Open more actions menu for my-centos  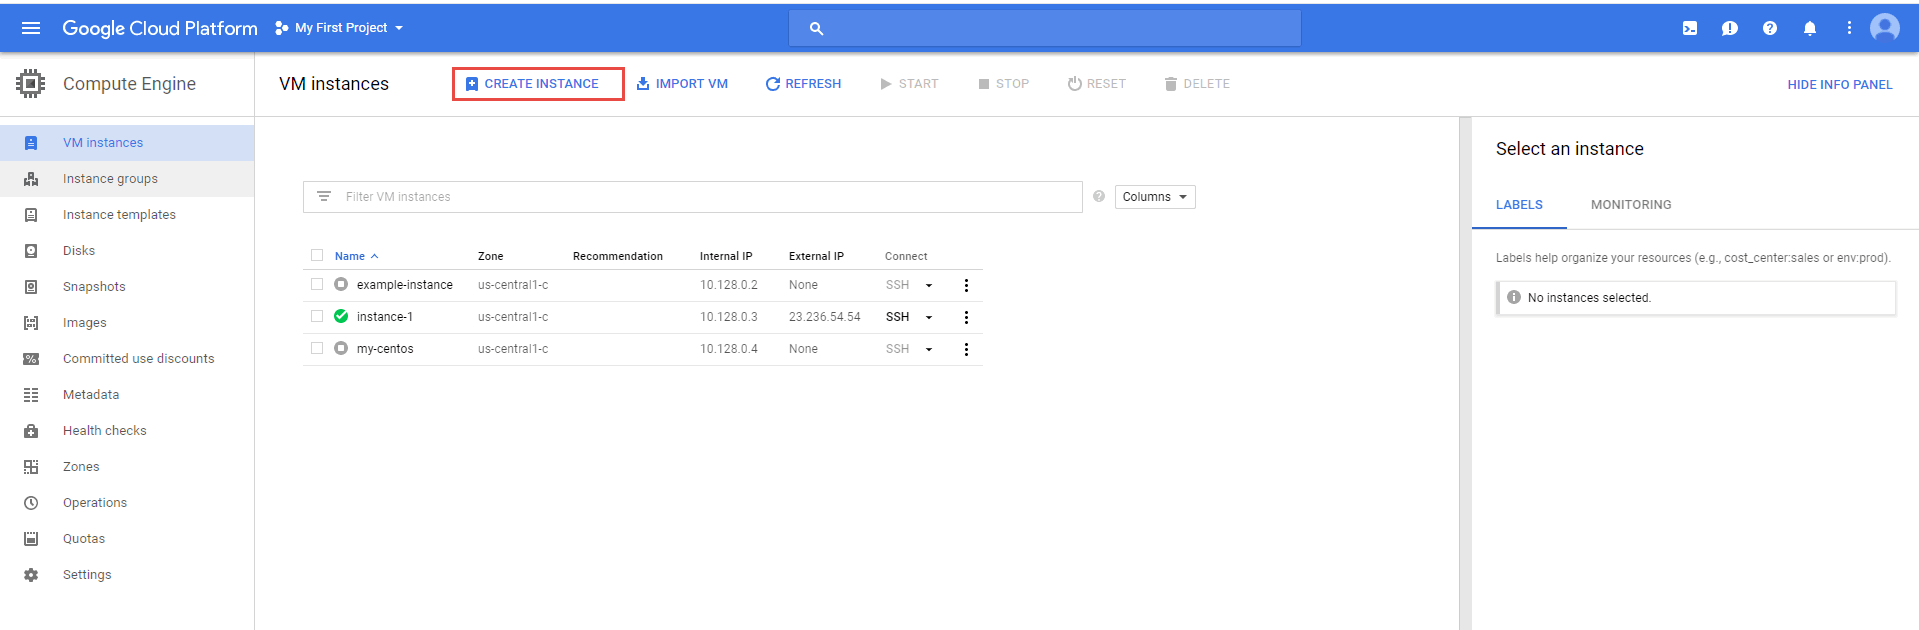[x=966, y=349]
